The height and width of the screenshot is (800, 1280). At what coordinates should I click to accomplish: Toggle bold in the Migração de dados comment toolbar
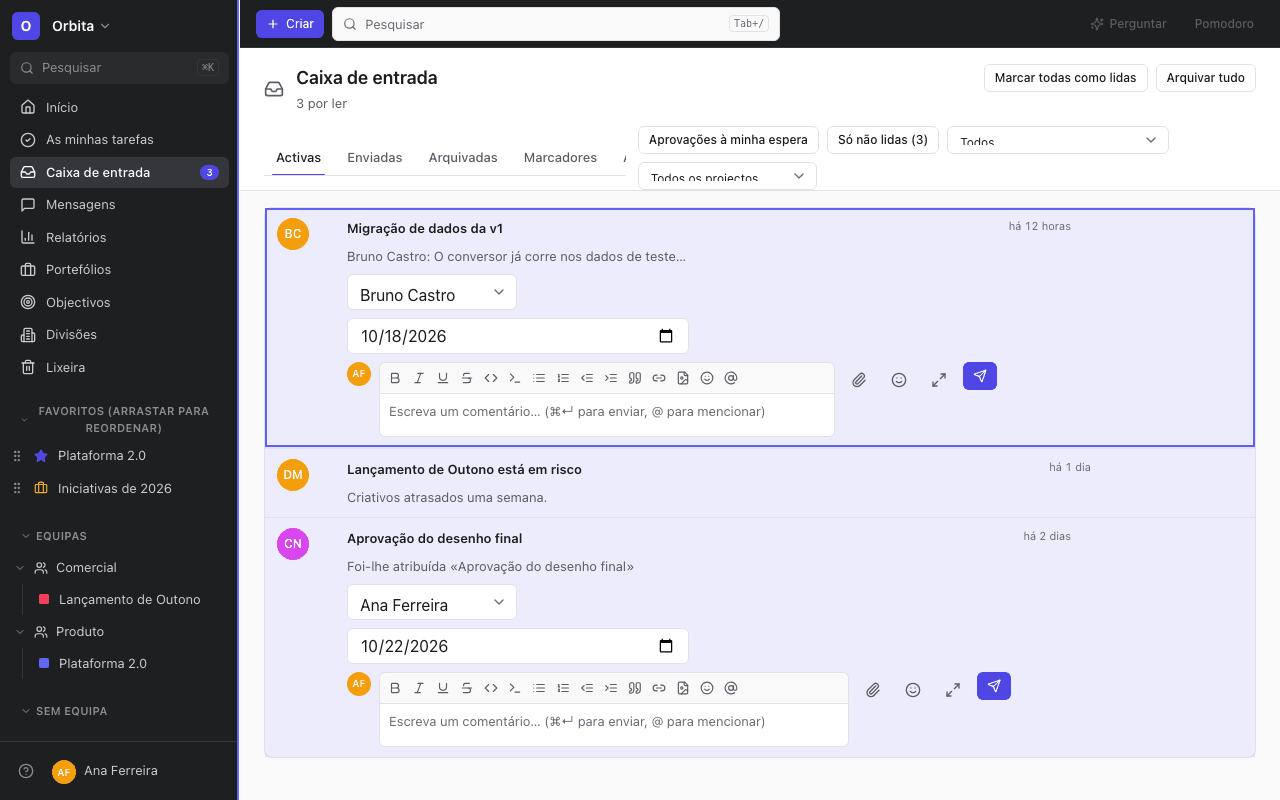click(x=395, y=378)
